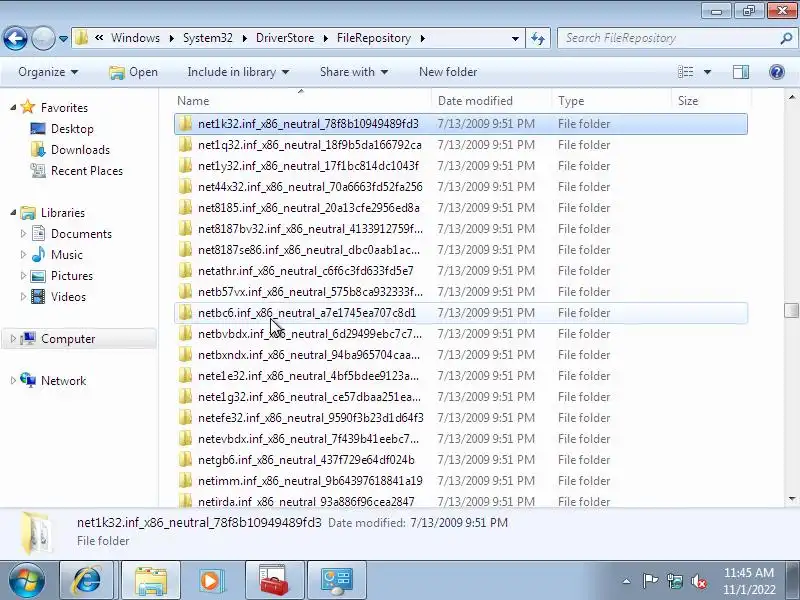The height and width of the screenshot is (600, 800).
Task: Expand the Documents library
Action: (23, 233)
